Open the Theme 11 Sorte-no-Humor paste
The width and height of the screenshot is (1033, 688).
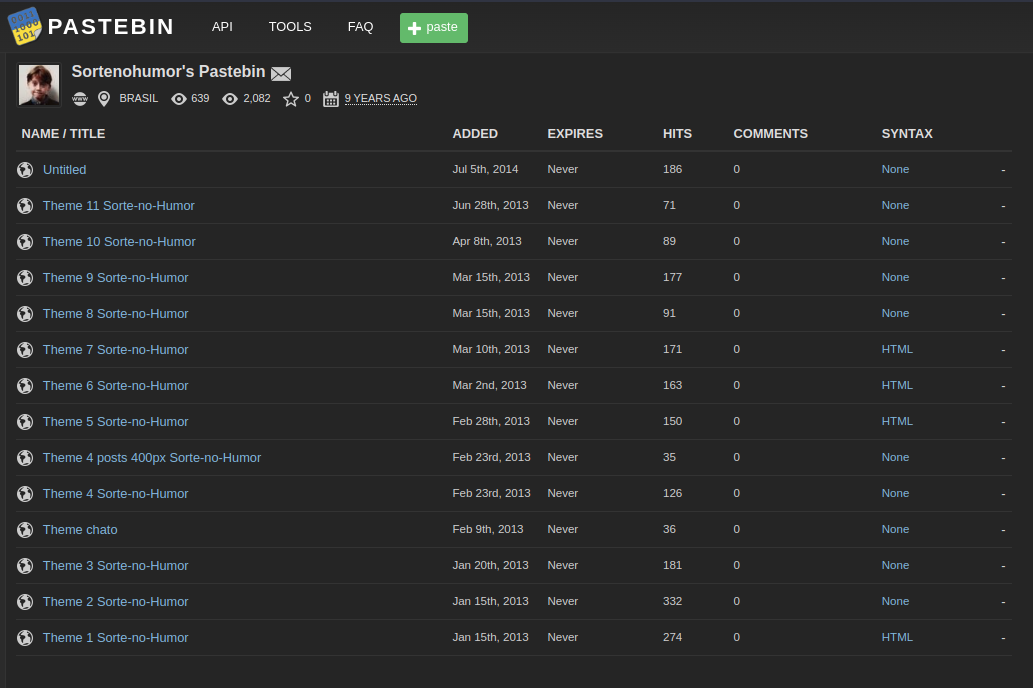[118, 205]
